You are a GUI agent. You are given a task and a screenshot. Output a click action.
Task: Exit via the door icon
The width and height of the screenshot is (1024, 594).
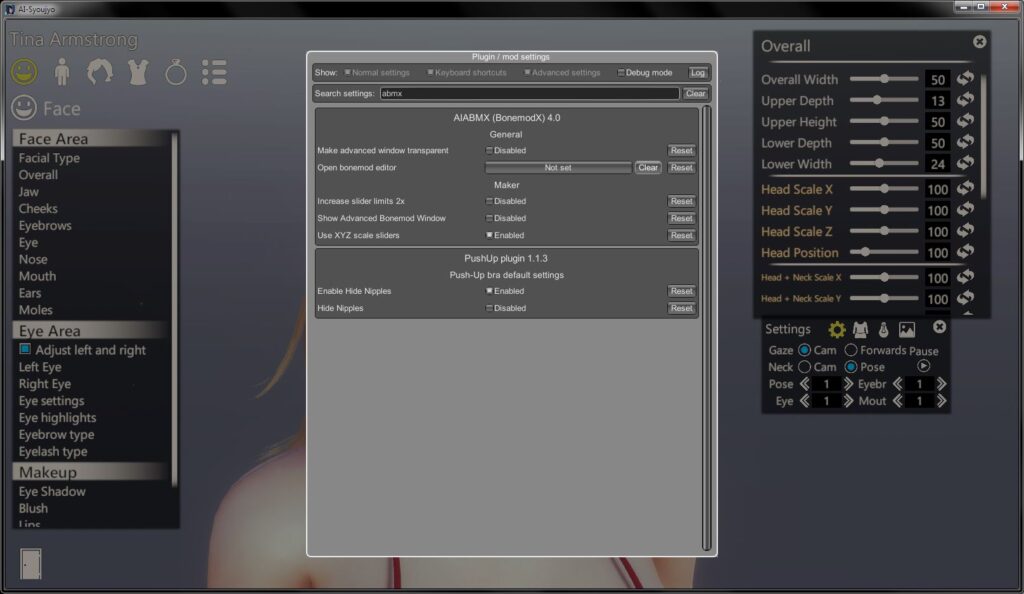[31, 563]
